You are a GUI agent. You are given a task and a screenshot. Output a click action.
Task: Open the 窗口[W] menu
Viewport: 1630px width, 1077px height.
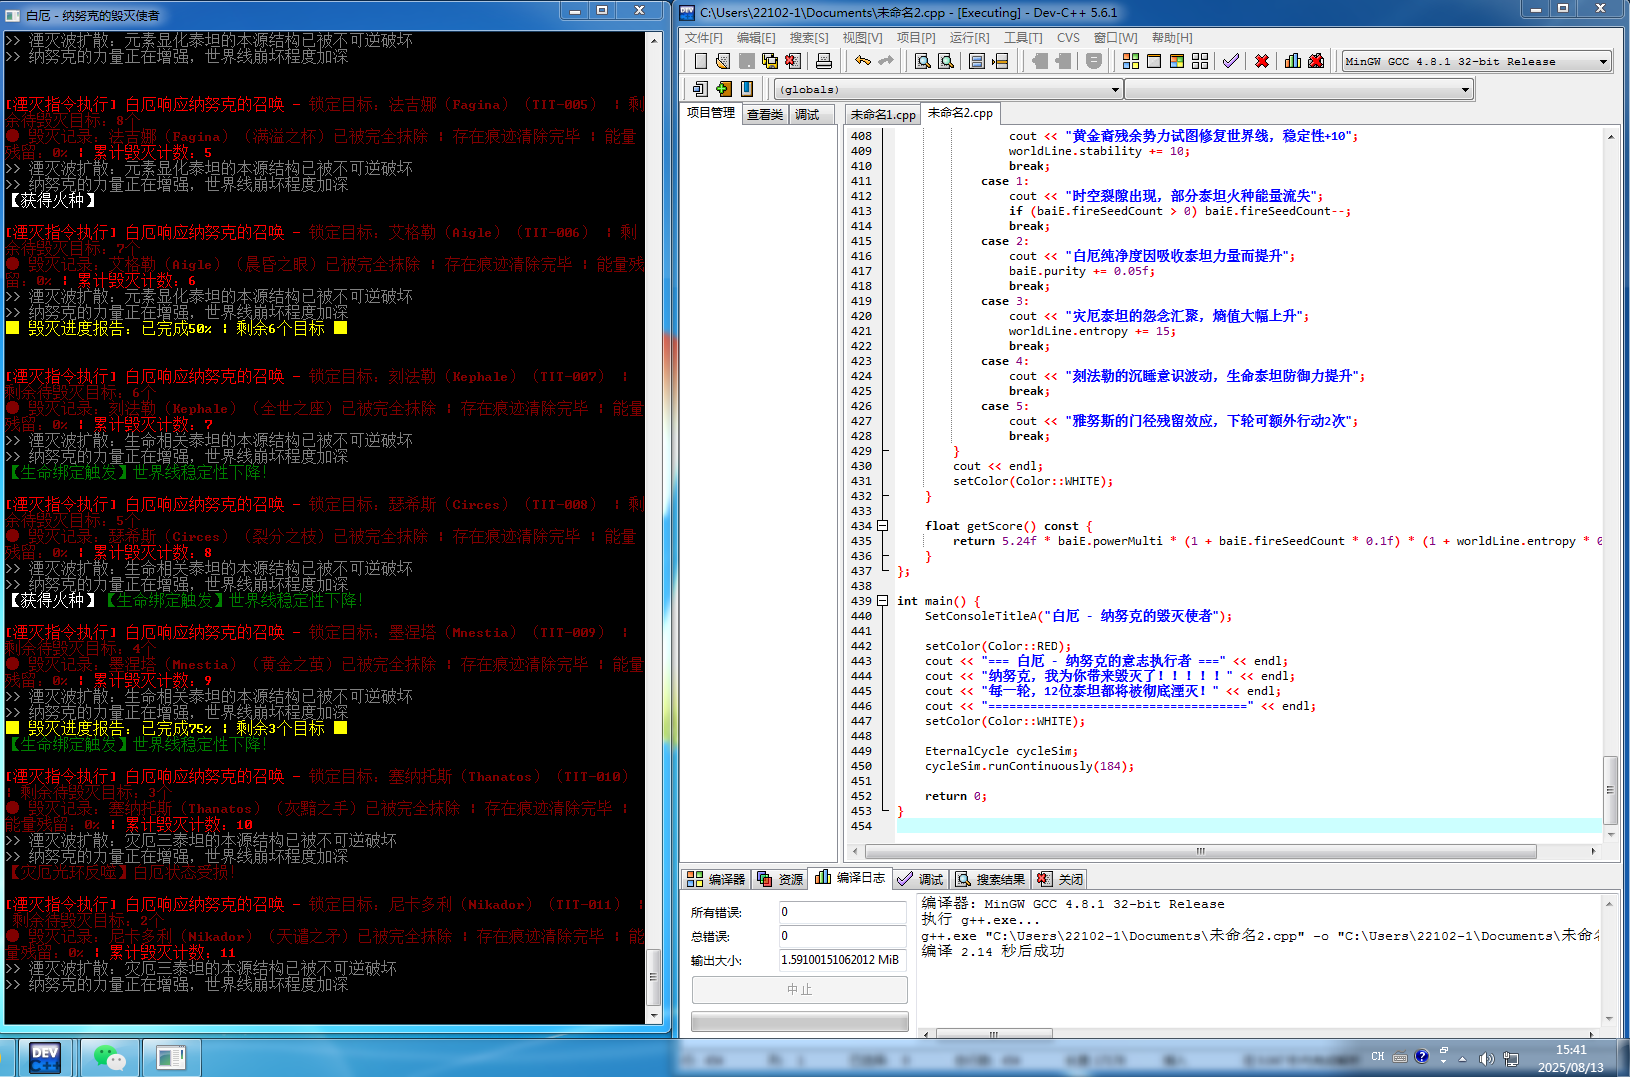1116,38
